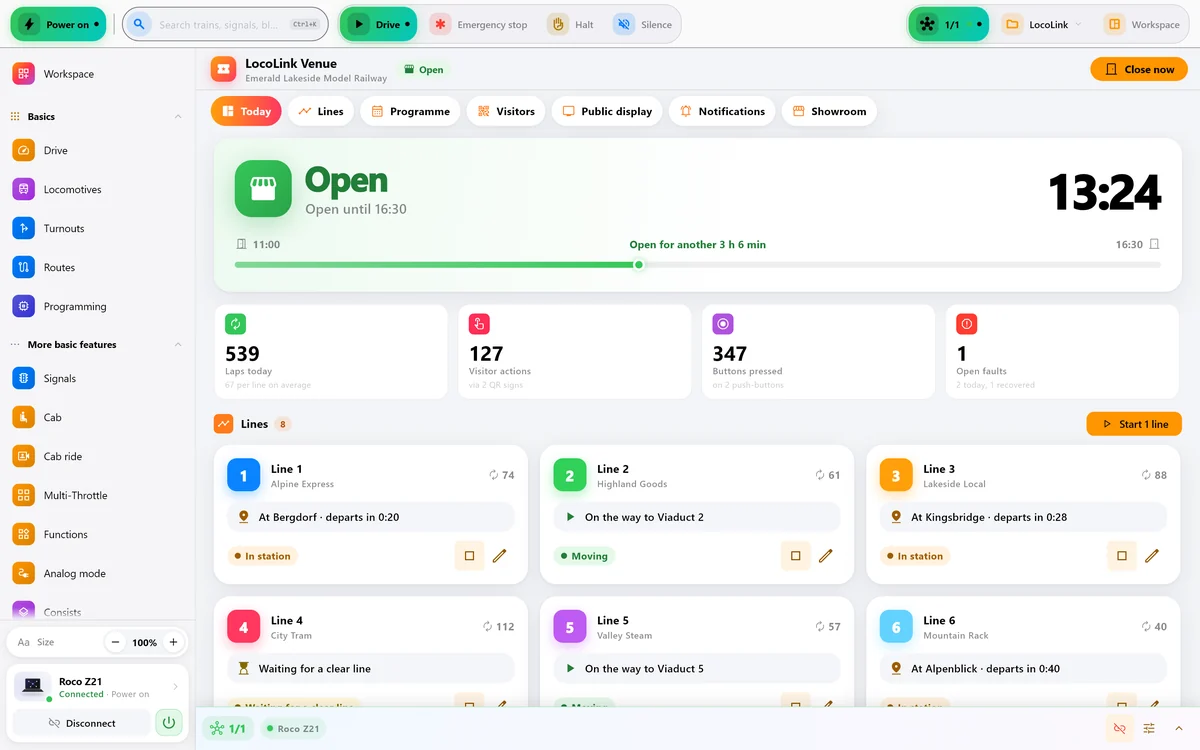This screenshot has width=1200, height=750.
Task: Collapse the More basic features section
Action: (97, 344)
